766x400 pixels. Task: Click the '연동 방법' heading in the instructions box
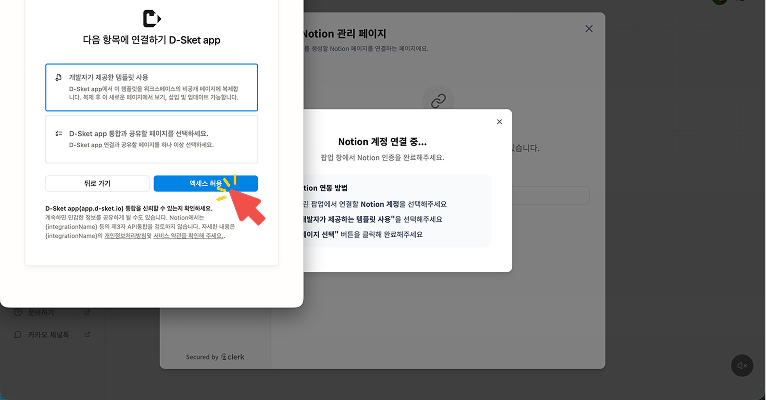tap(325, 188)
